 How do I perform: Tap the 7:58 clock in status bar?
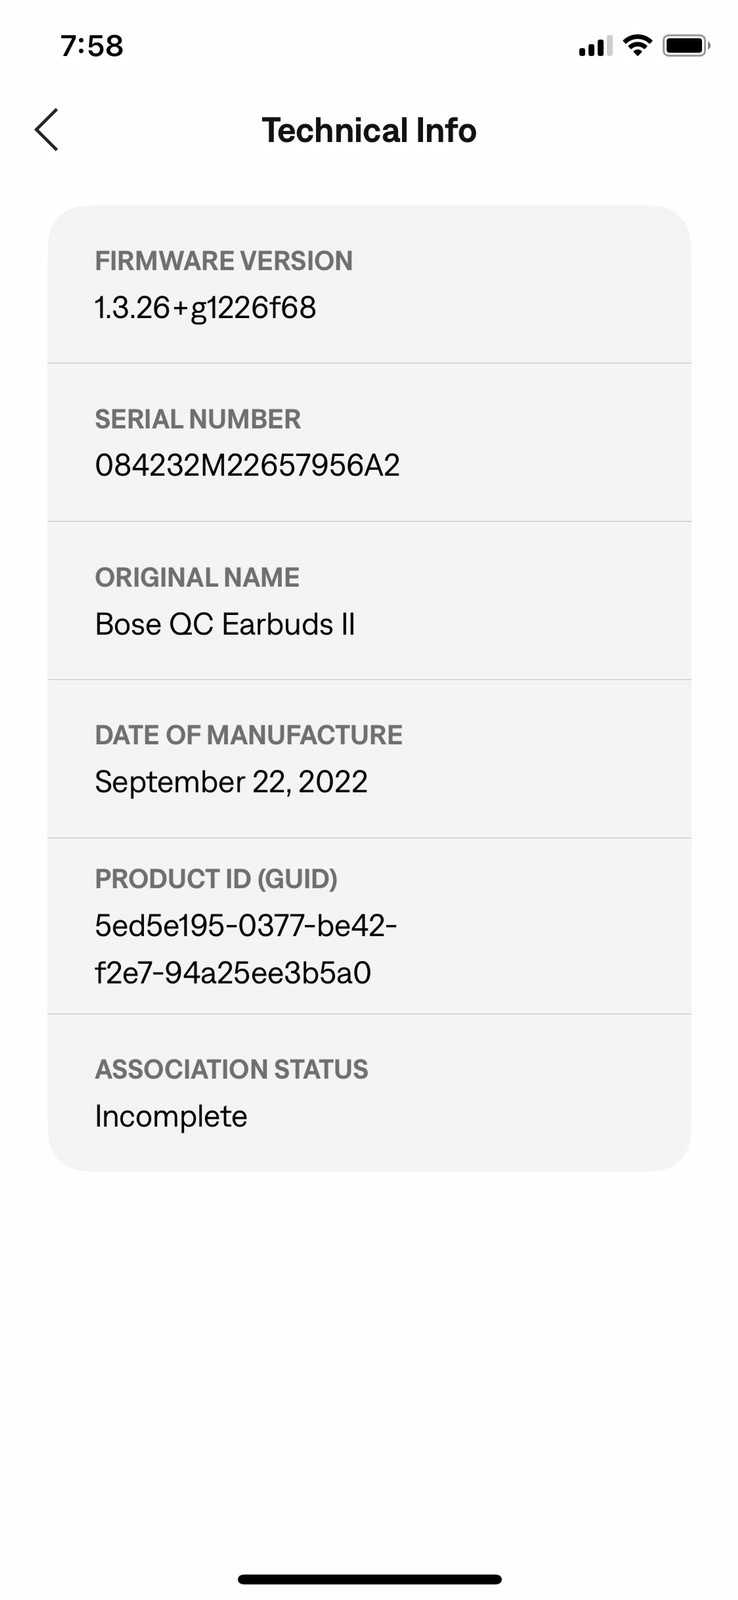92,46
